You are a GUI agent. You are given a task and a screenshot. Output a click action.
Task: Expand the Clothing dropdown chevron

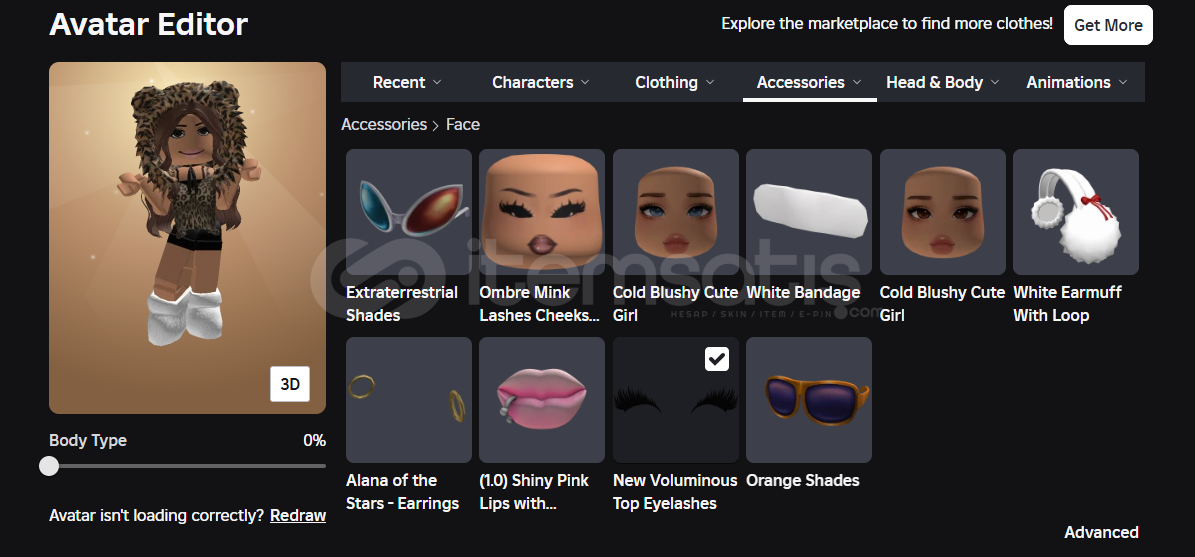(710, 82)
